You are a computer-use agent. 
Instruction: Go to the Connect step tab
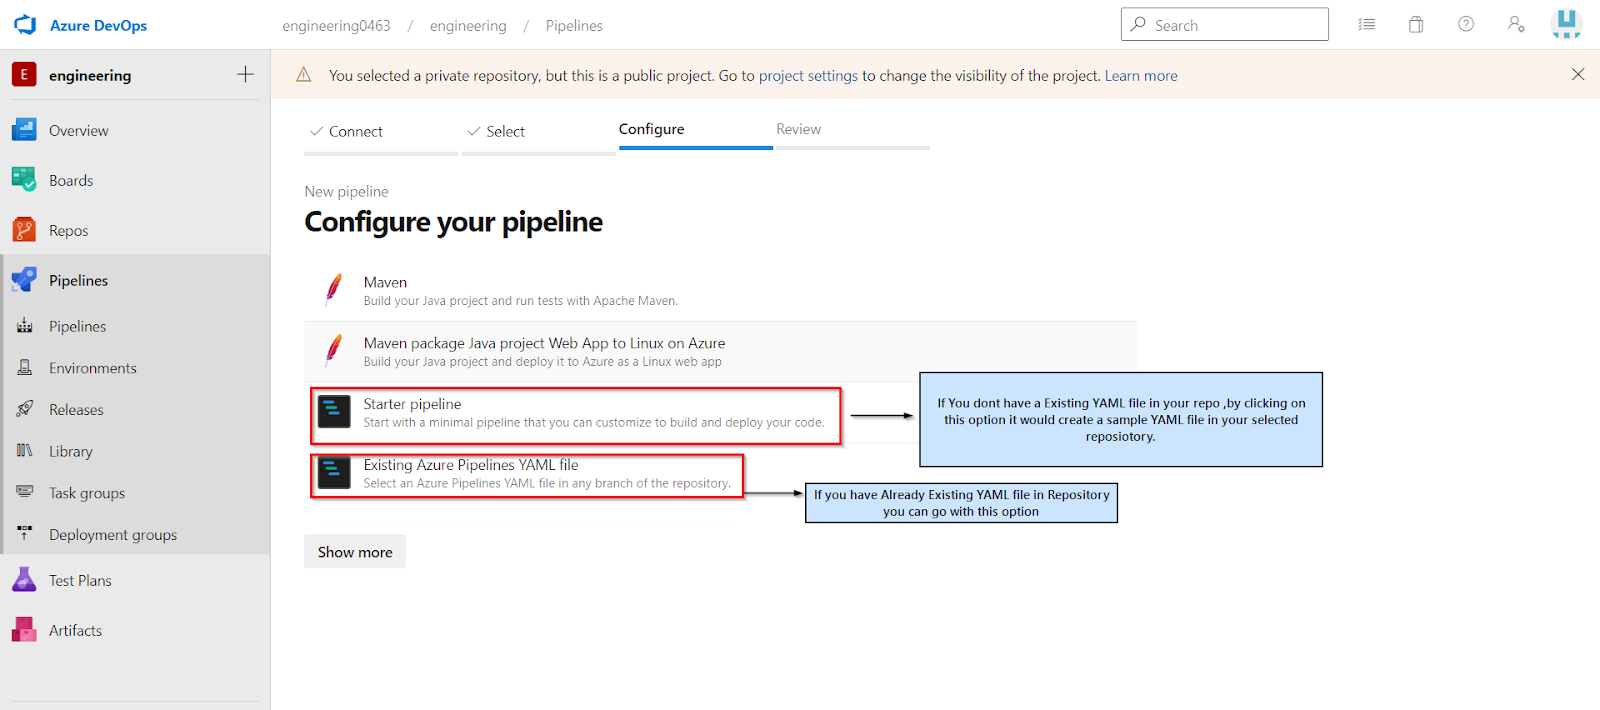point(381,132)
